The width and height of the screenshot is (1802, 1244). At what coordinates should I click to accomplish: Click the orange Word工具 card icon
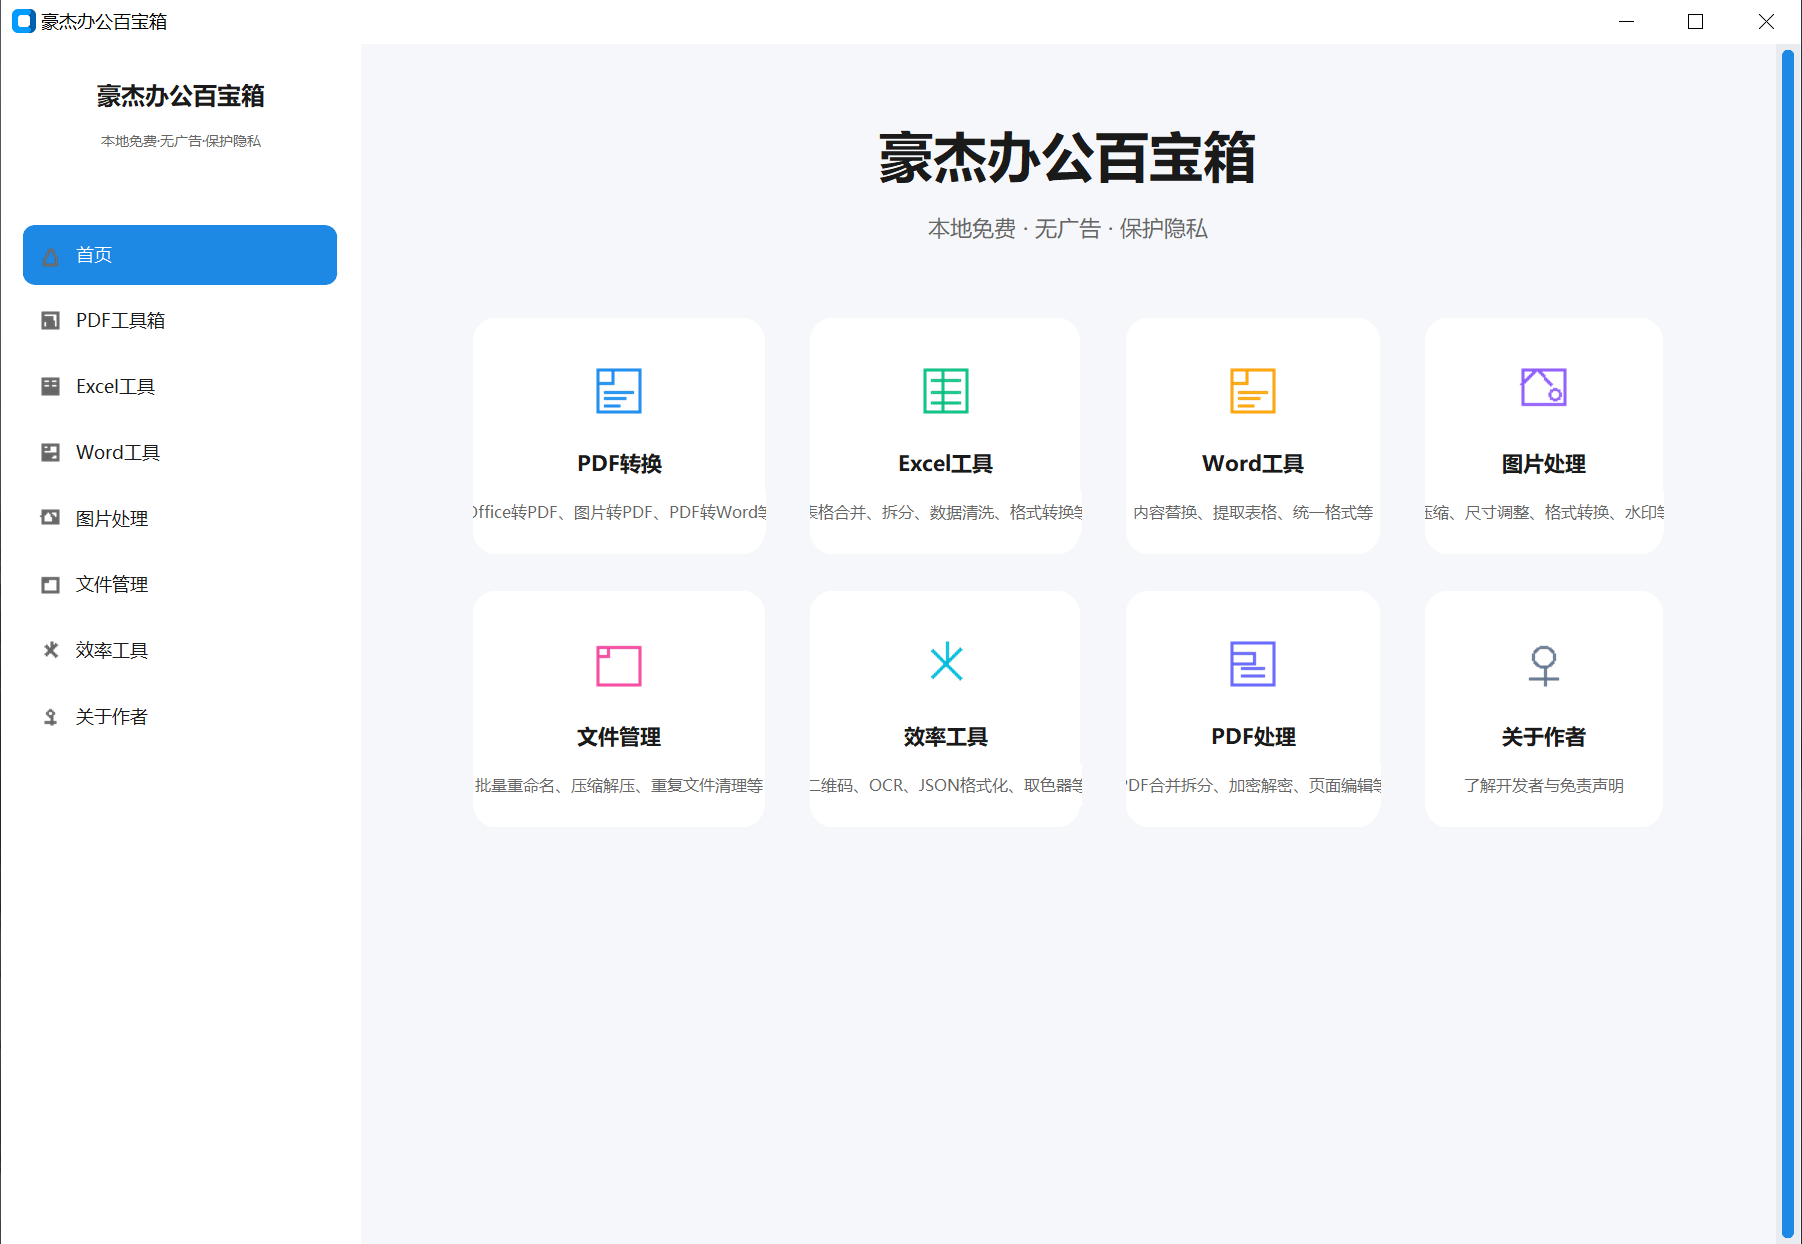coord(1253,391)
